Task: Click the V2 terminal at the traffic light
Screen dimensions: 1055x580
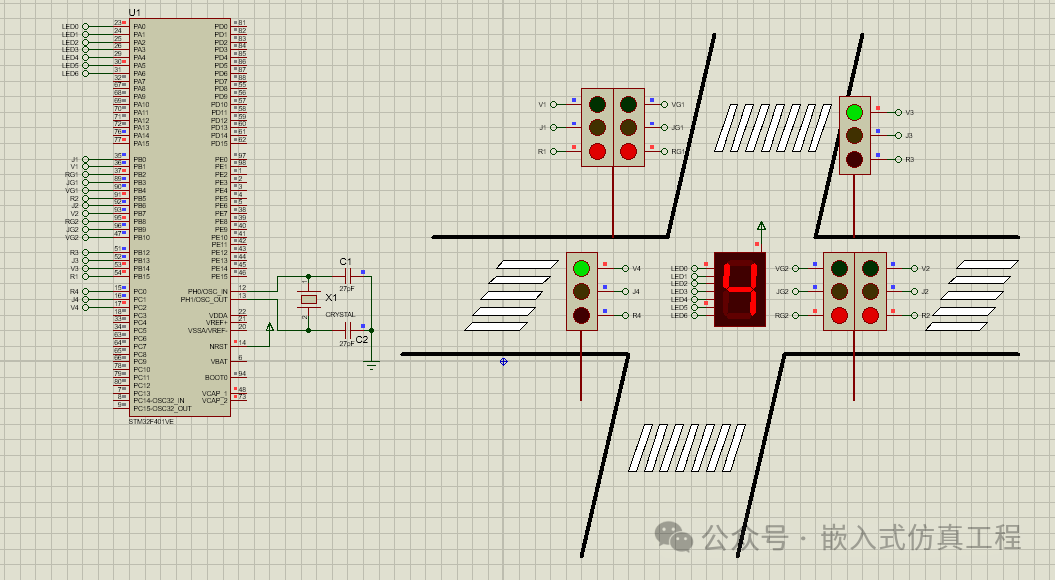Action: point(914,268)
